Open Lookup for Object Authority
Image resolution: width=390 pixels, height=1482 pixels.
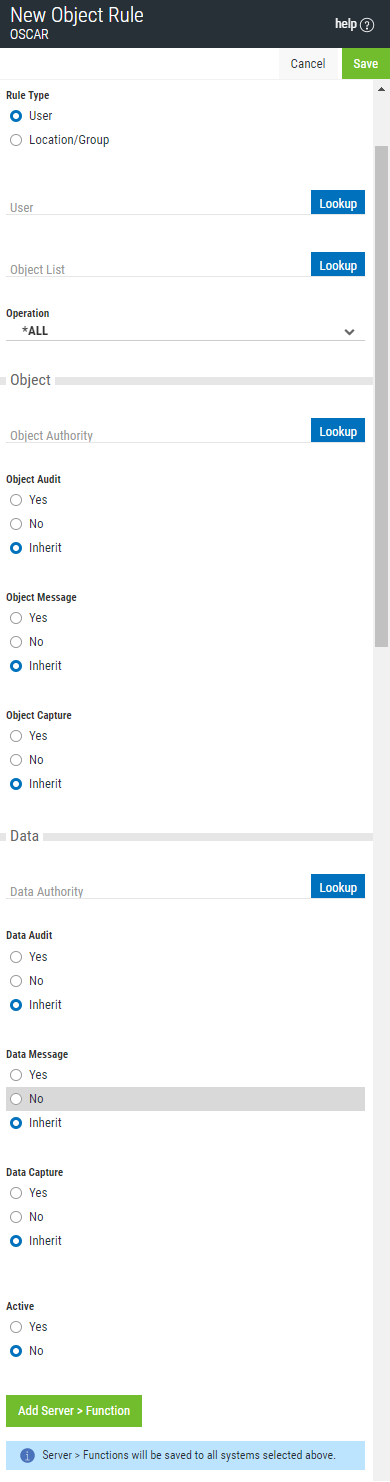point(338,430)
